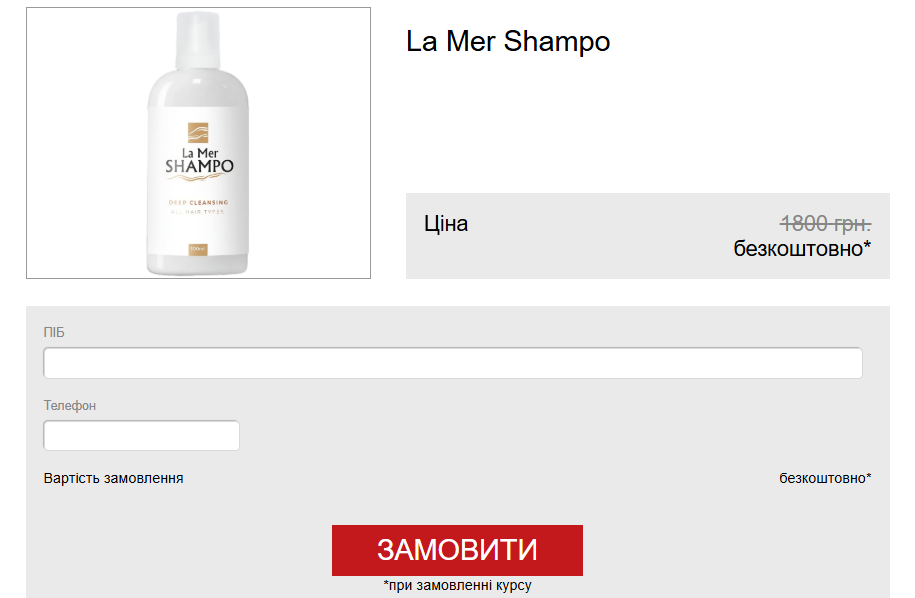Click the Ціна price label
This screenshot has height=598, width=915.
(x=446, y=223)
